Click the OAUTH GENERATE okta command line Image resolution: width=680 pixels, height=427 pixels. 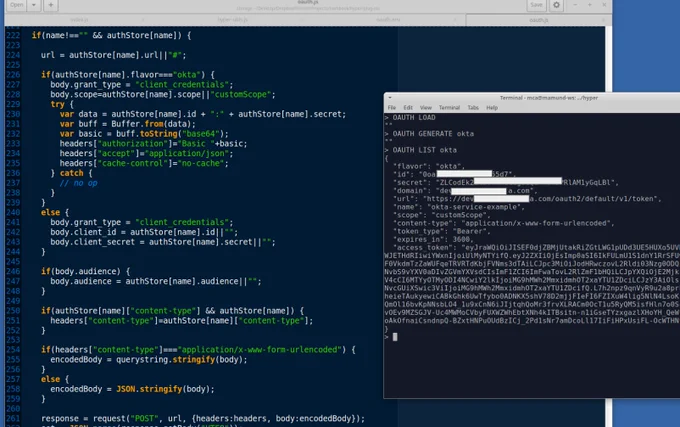click(433, 134)
